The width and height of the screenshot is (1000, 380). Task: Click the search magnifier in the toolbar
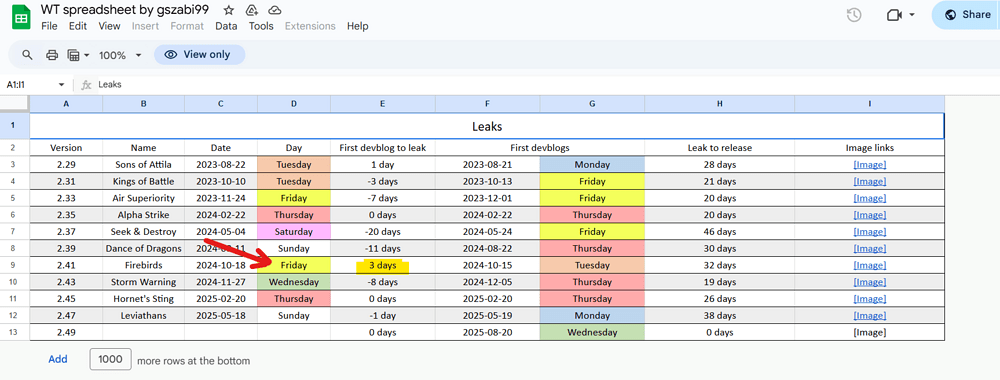[x=27, y=55]
